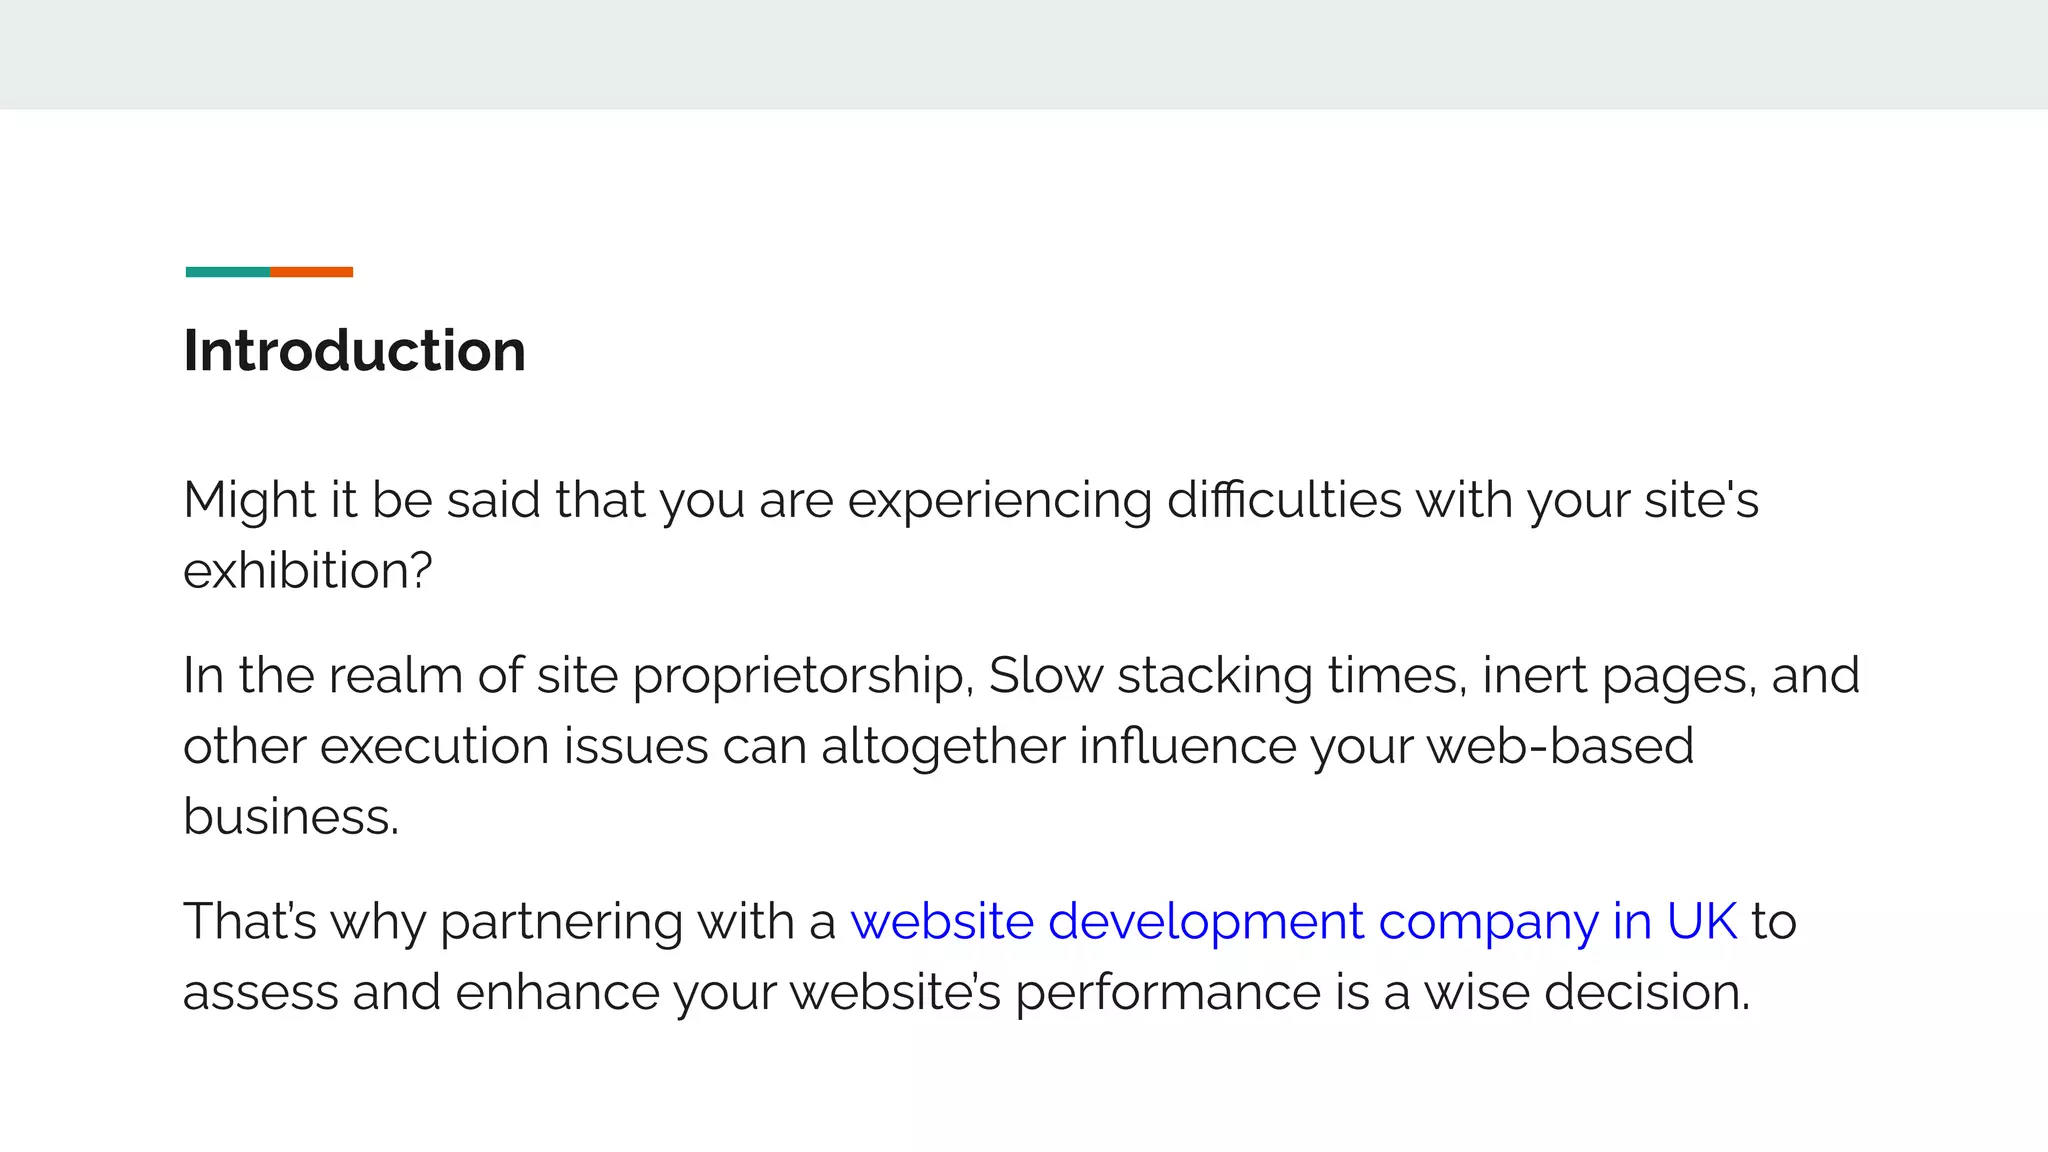Click the word 'influence' in the second paragraph
Image resolution: width=2048 pixels, height=1152 pixels.
(x=1187, y=746)
